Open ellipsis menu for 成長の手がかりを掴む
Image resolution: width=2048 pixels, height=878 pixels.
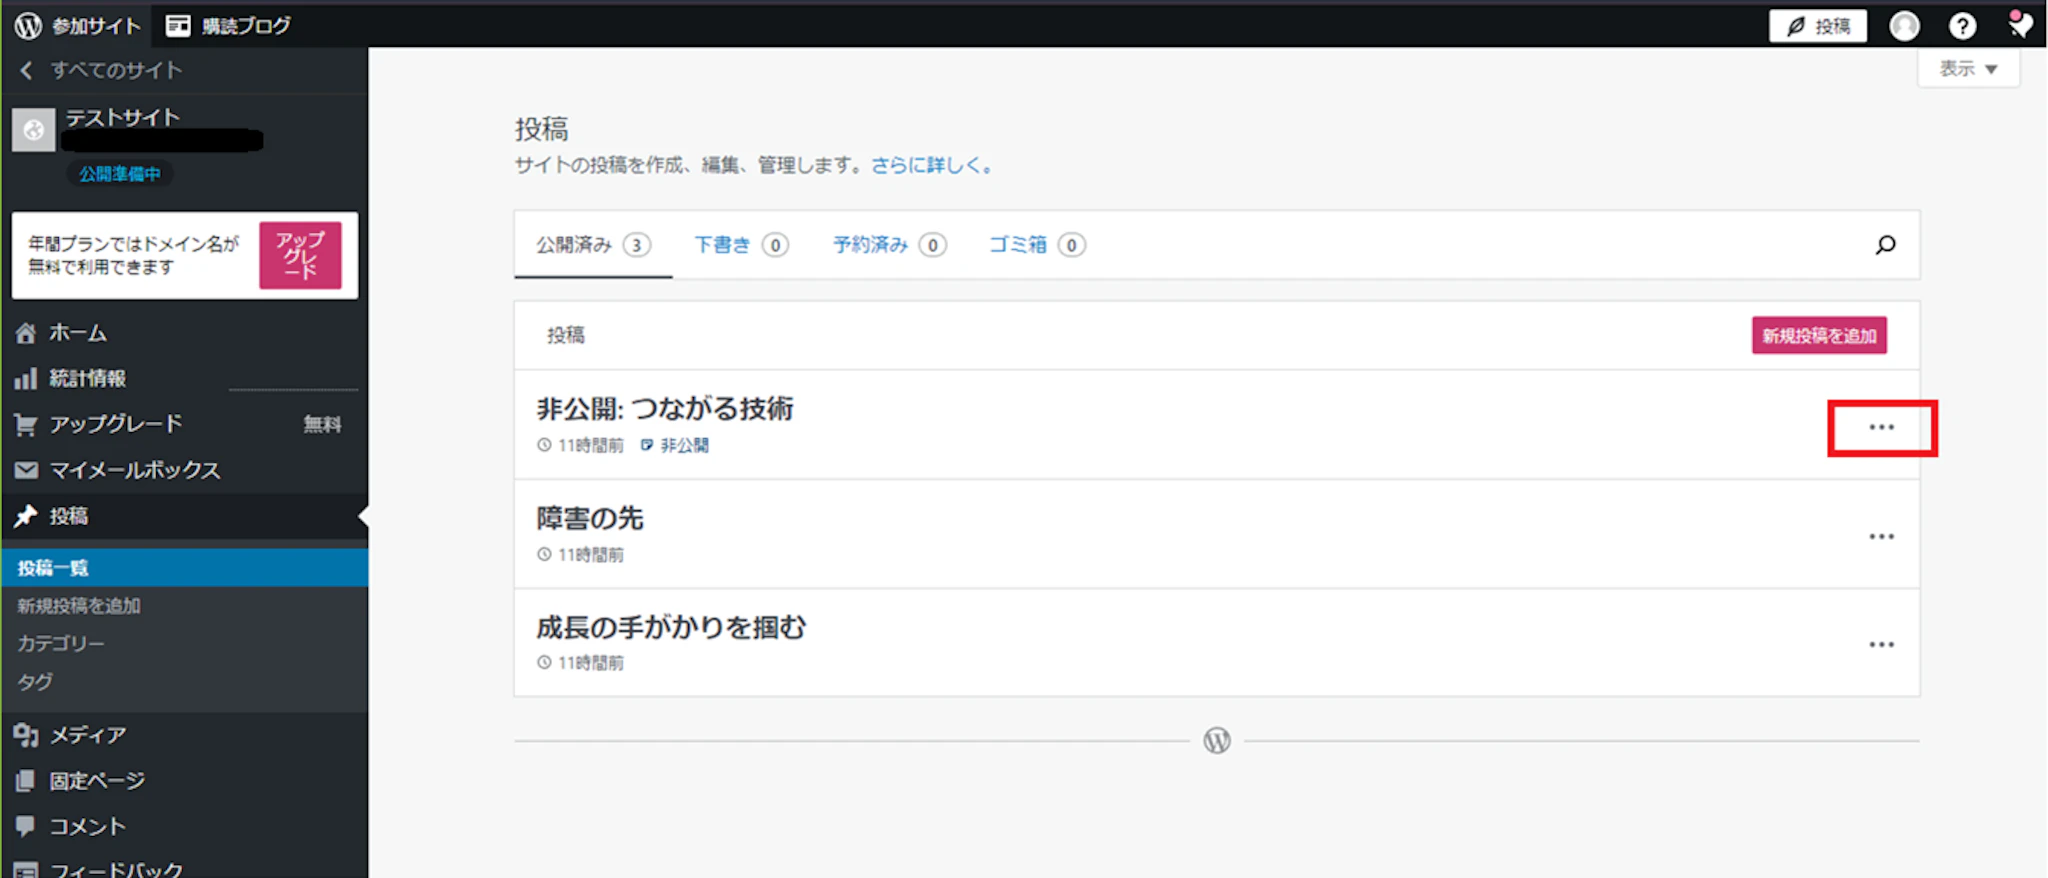point(1881,645)
